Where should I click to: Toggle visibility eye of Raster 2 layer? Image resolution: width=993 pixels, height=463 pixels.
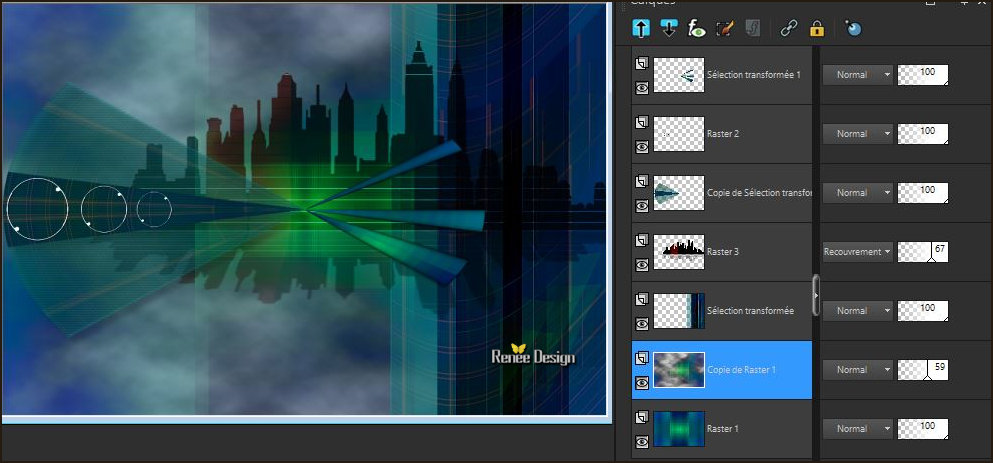click(642, 147)
